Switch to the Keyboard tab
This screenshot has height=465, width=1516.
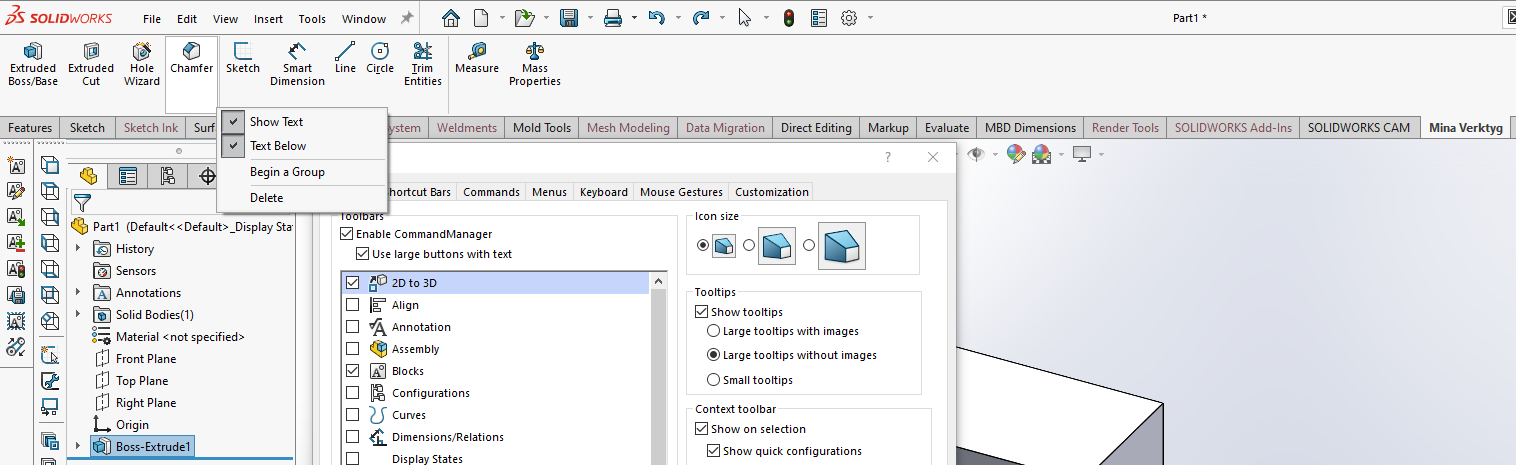(604, 192)
